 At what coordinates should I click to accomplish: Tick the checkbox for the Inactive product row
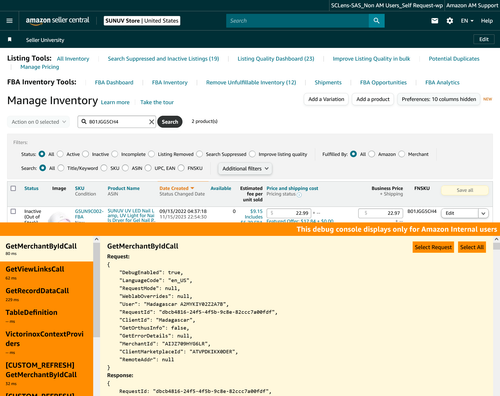click(x=13, y=211)
